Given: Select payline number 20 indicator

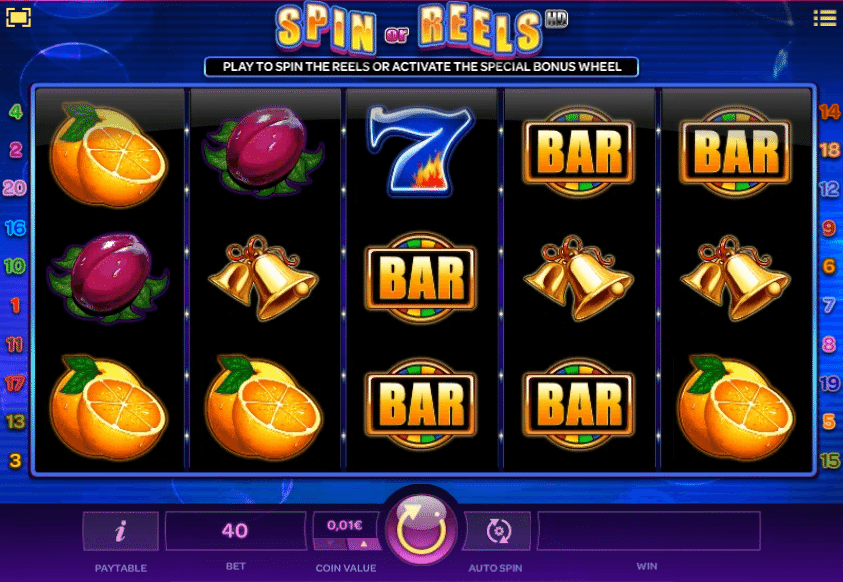Looking at the screenshot, I should [x=15, y=188].
